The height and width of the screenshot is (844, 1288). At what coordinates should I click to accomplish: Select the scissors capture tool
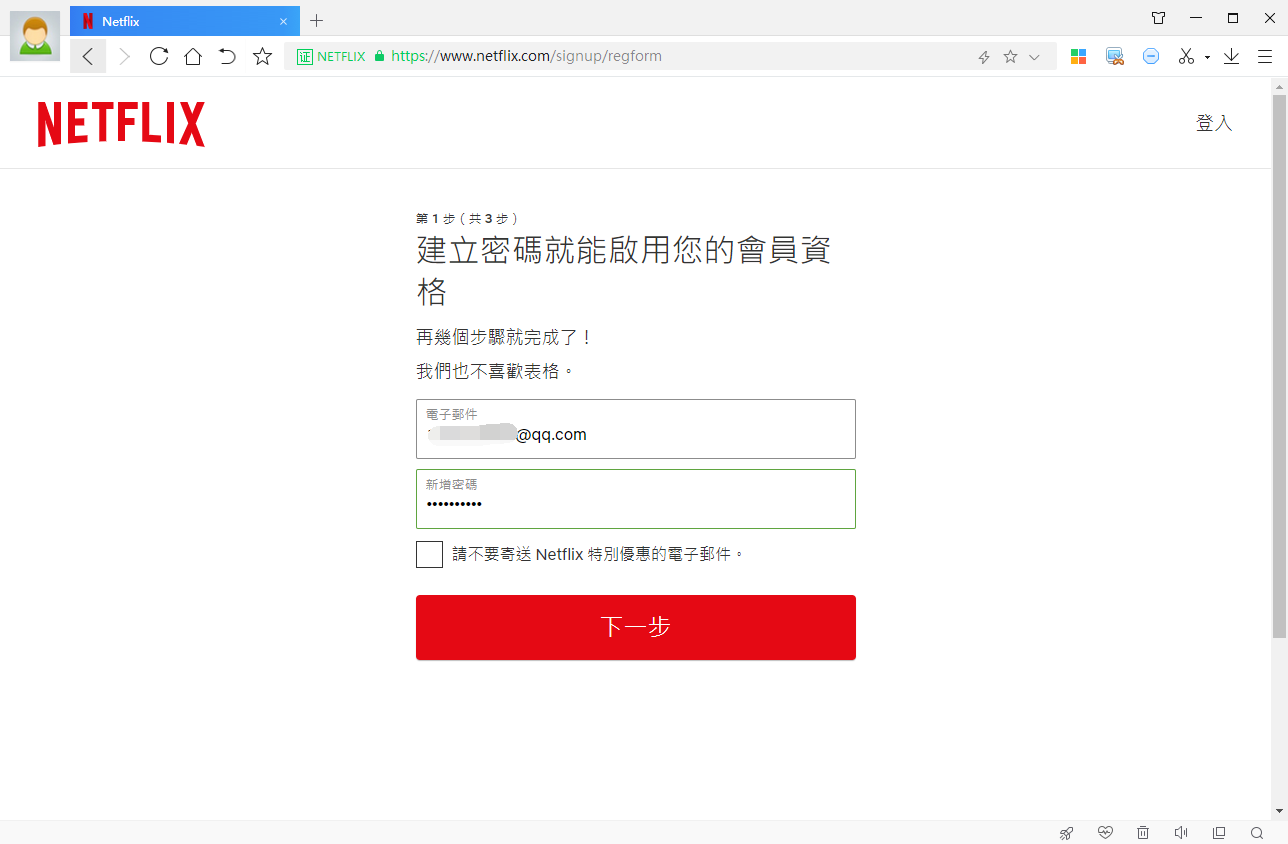(x=1186, y=57)
